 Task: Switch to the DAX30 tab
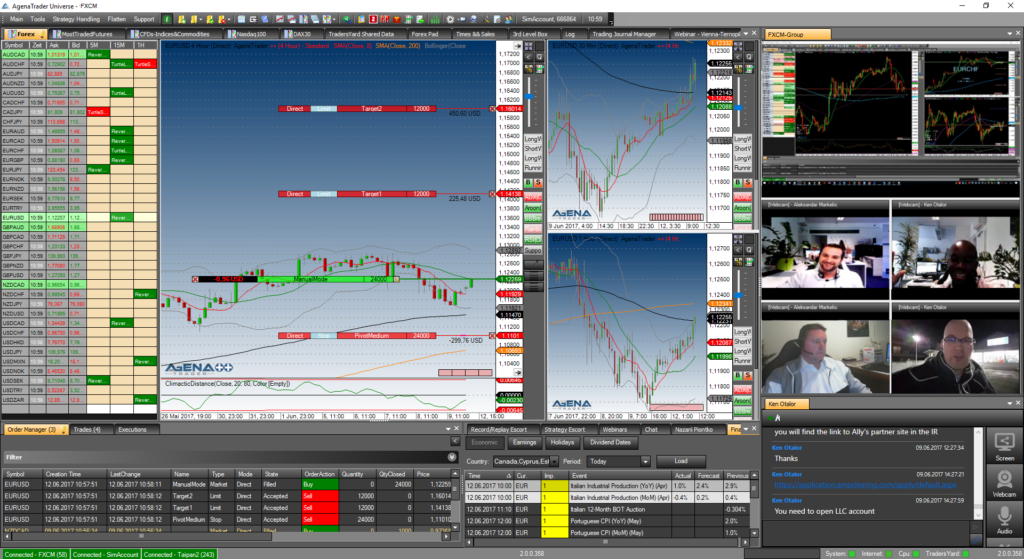pos(300,34)
